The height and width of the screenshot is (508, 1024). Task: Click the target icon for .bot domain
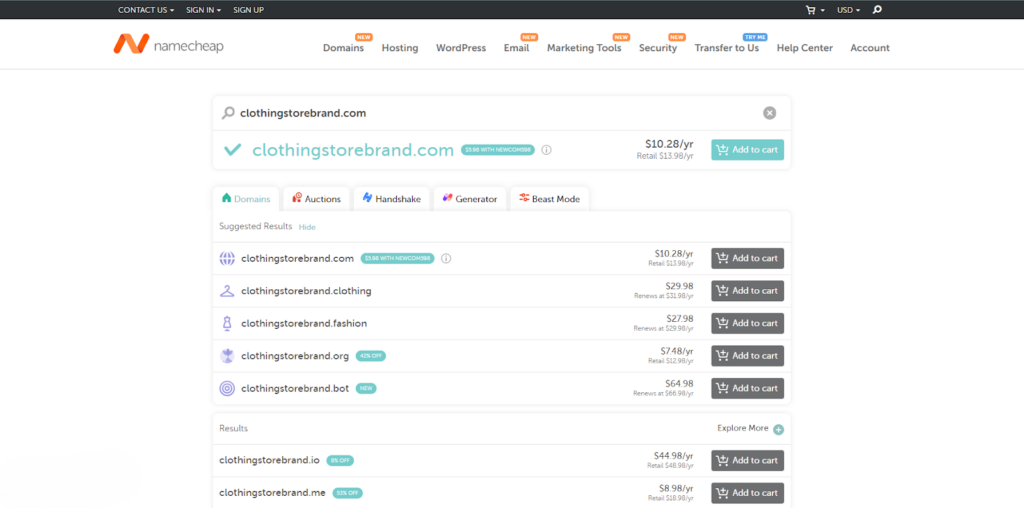tap(227, 389)
